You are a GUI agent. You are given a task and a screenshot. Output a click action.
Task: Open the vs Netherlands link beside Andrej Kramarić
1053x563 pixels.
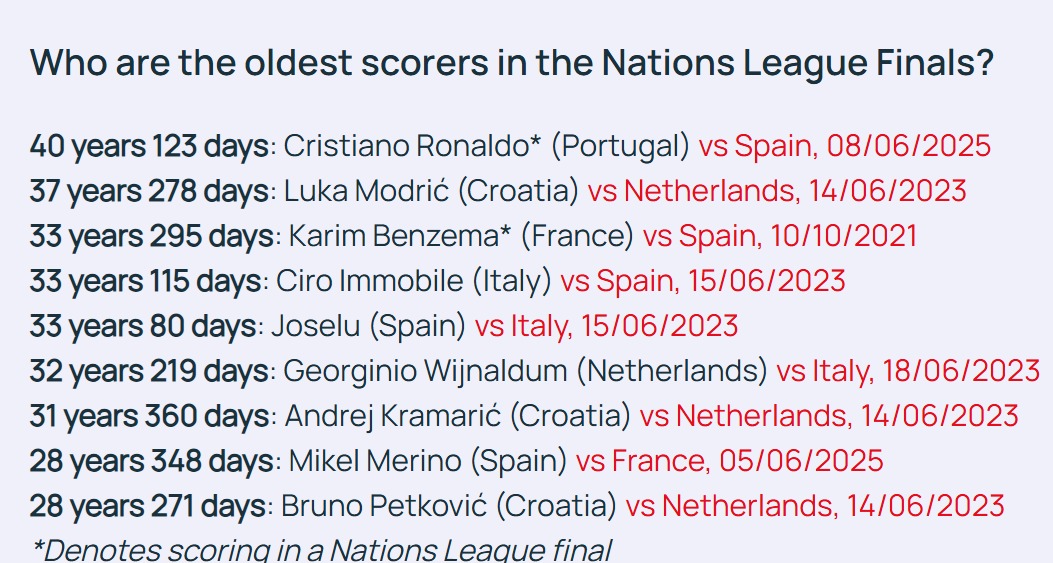[829, 416]
